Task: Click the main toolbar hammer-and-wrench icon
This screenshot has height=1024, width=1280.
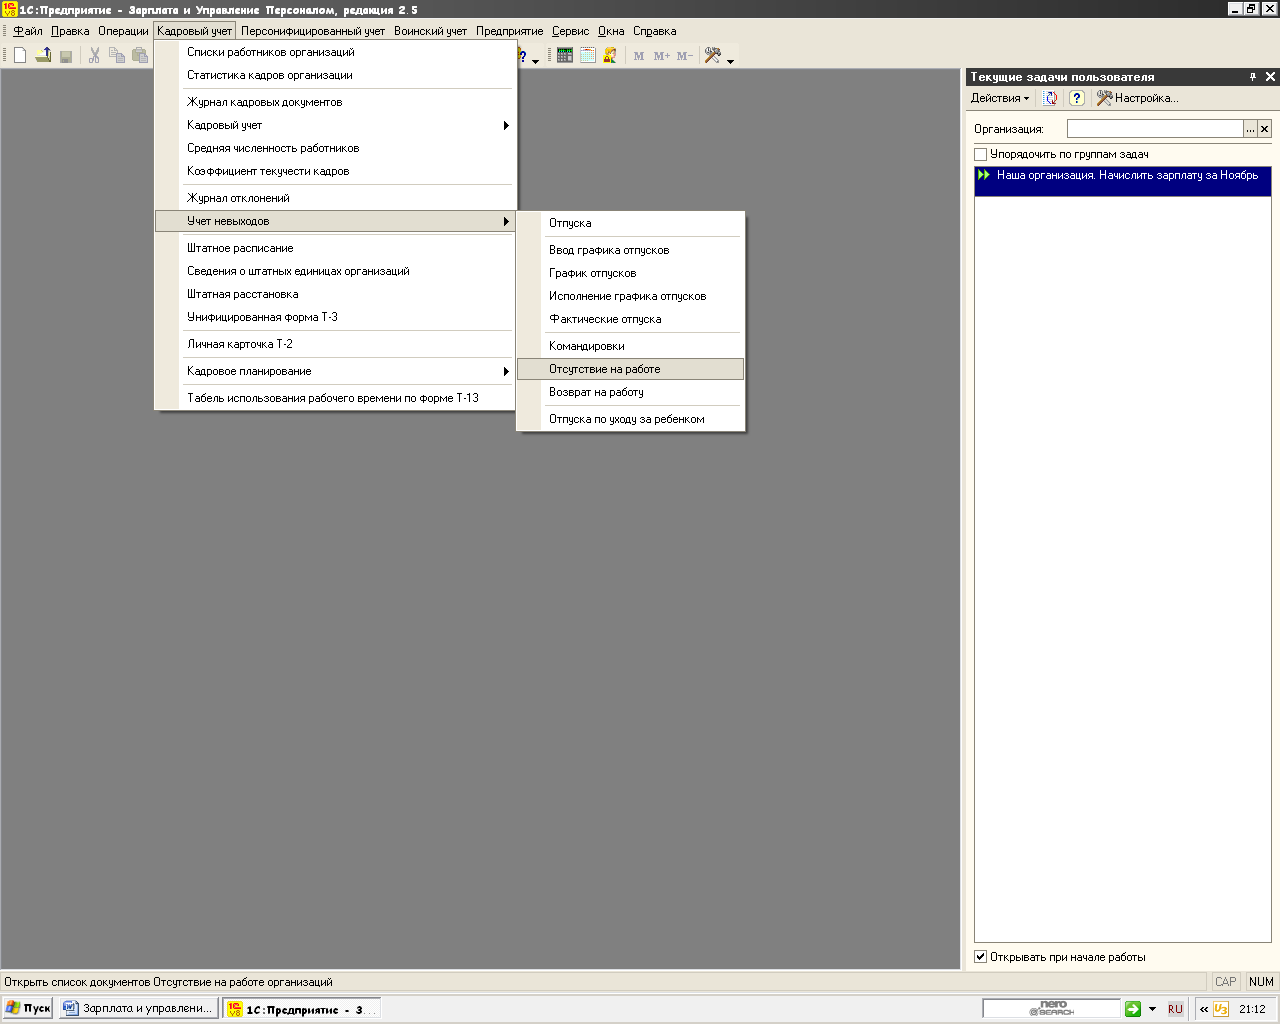Action: 713,56
